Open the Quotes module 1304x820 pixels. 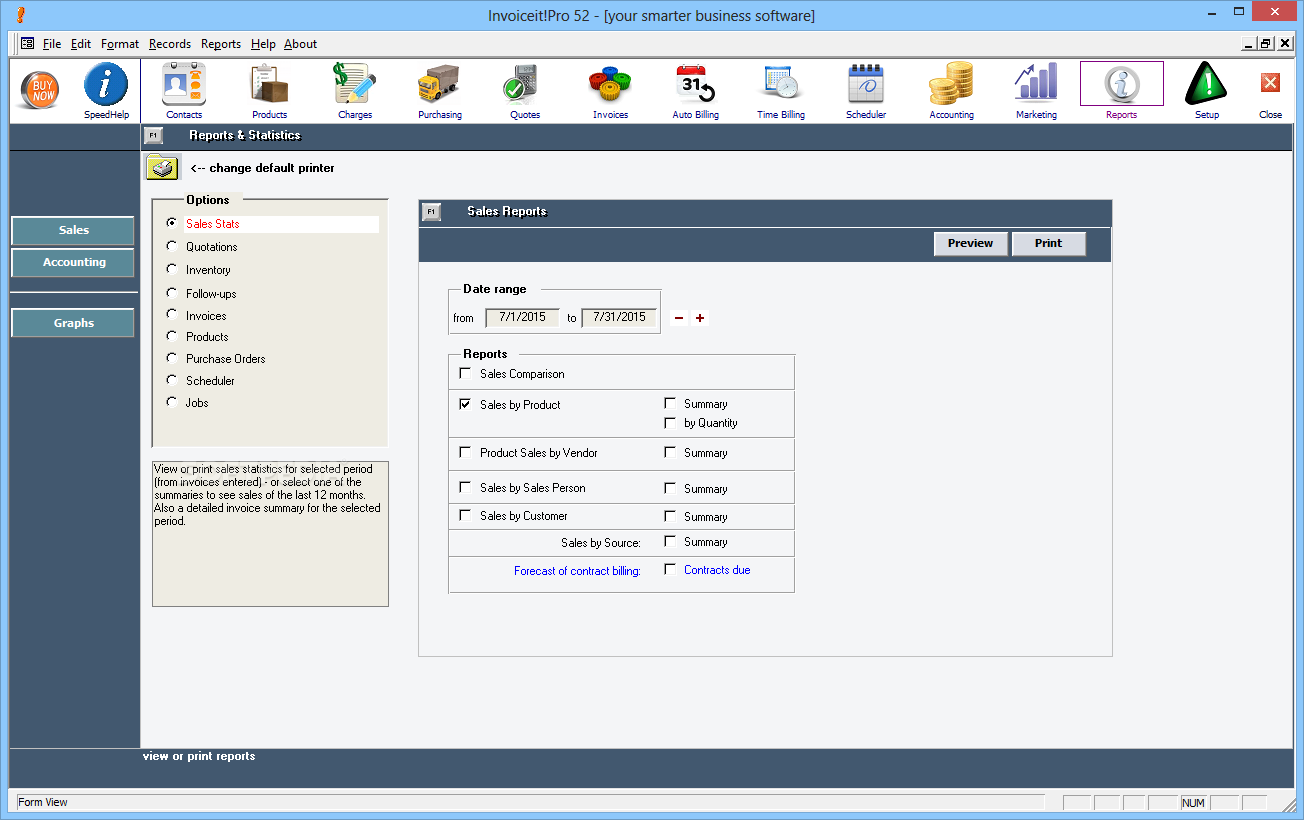[525, 91]
